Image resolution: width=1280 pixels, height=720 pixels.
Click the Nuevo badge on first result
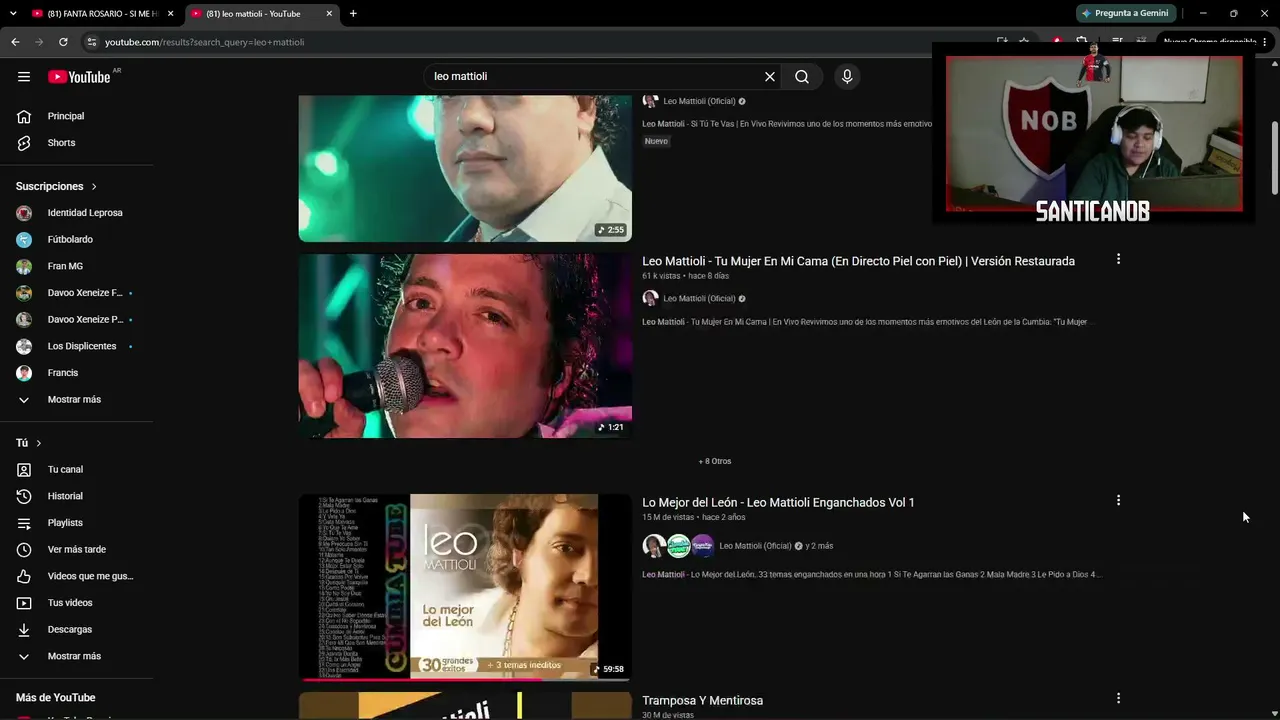click(x=656, y=141)
